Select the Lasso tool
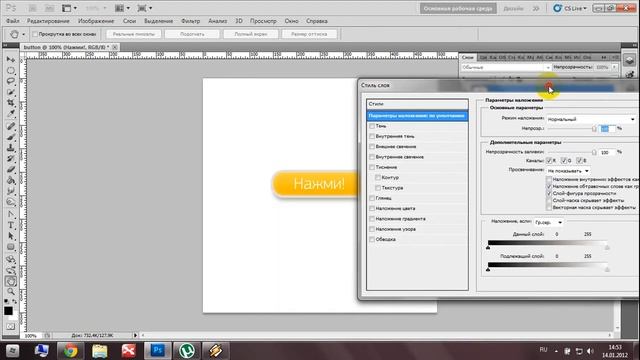Viewport: 640px width, 360px height. (11, 81)
